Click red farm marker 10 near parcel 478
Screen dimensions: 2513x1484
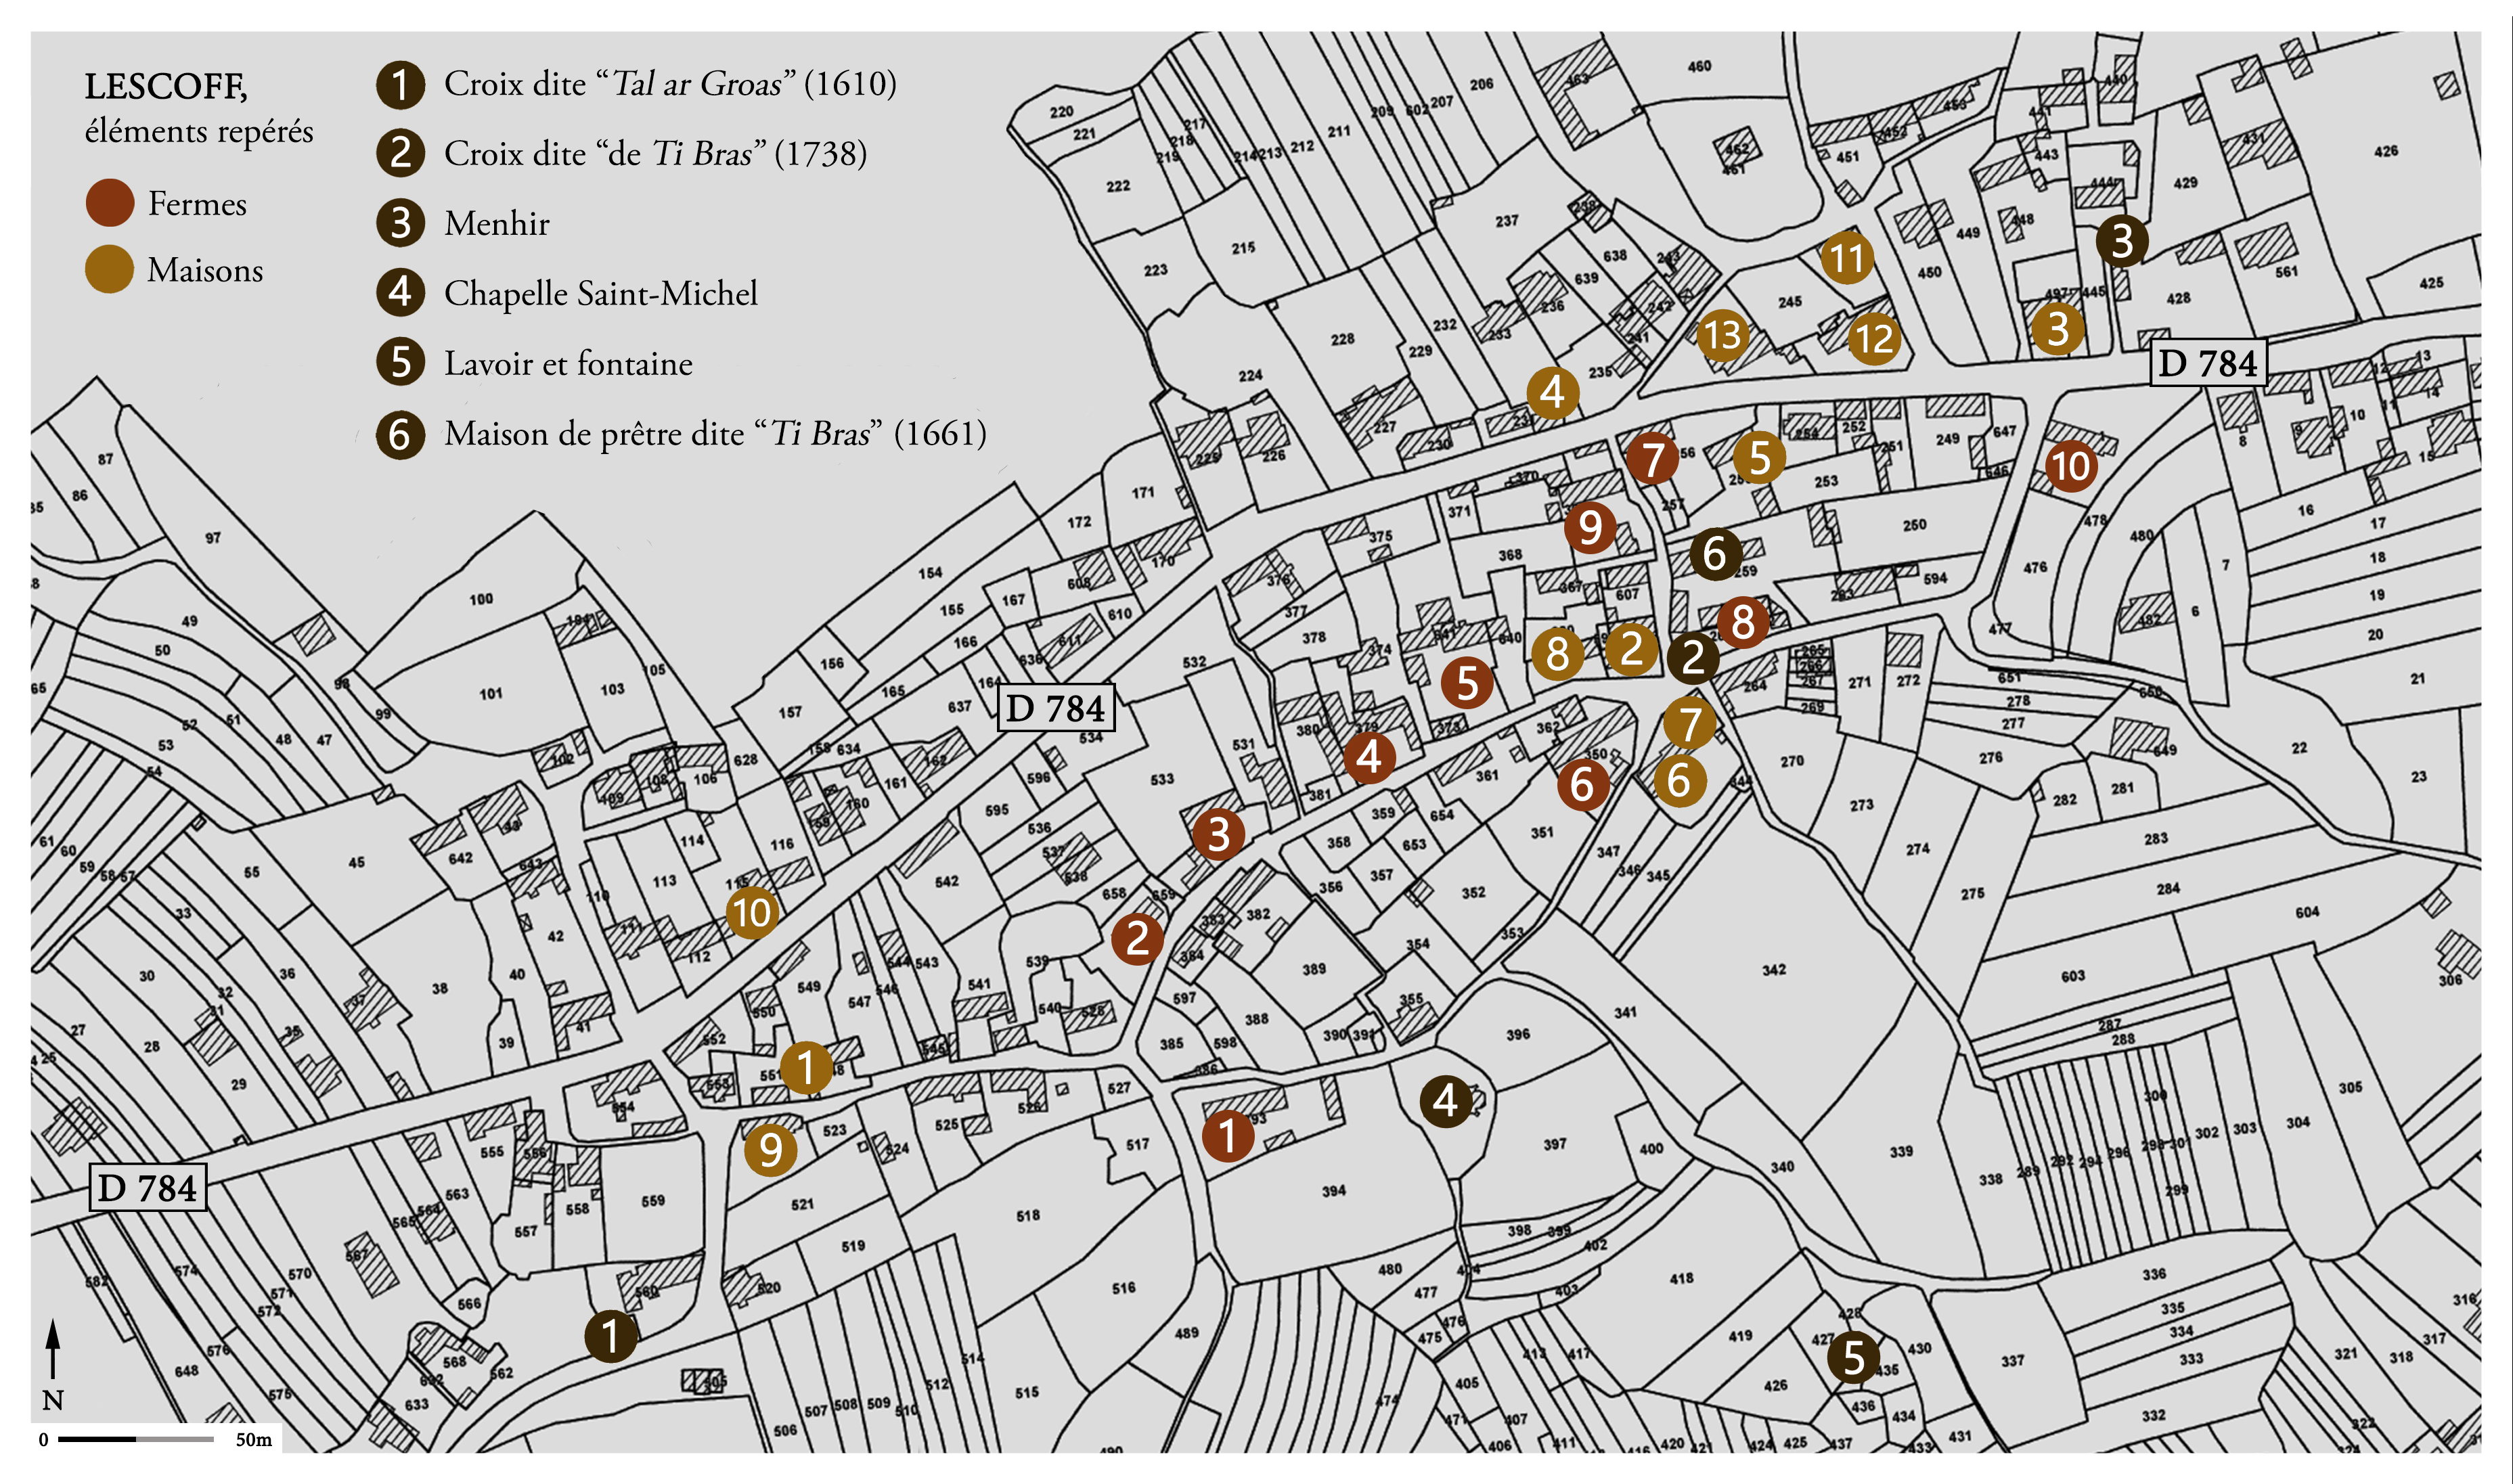(2071, 466)
